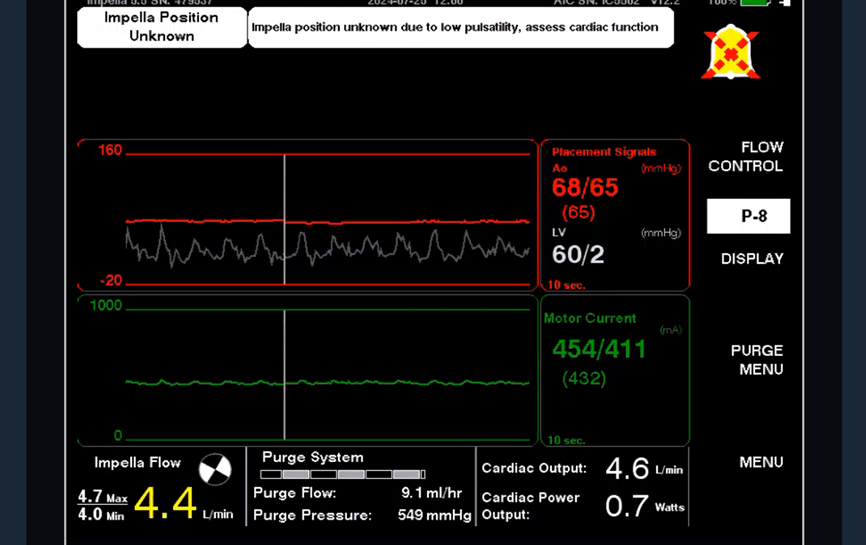Click the Purge System label
The image size is (866, 545).
(x=313, y=457)
